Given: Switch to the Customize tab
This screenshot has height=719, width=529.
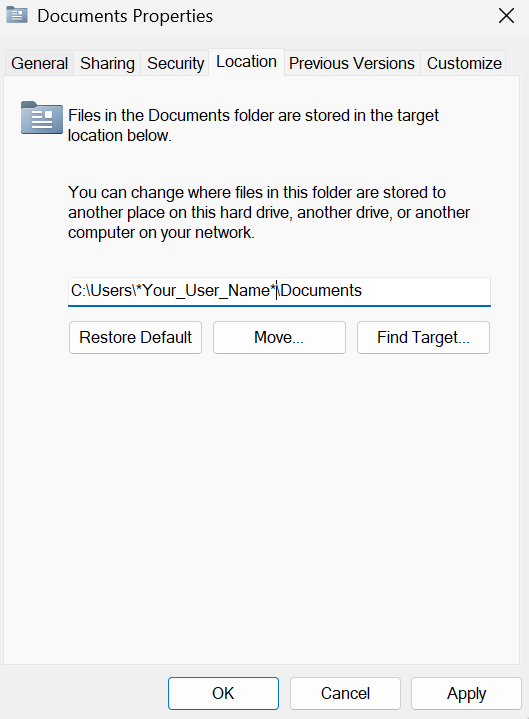Looking at the screenshot, I should pos(464,63).
